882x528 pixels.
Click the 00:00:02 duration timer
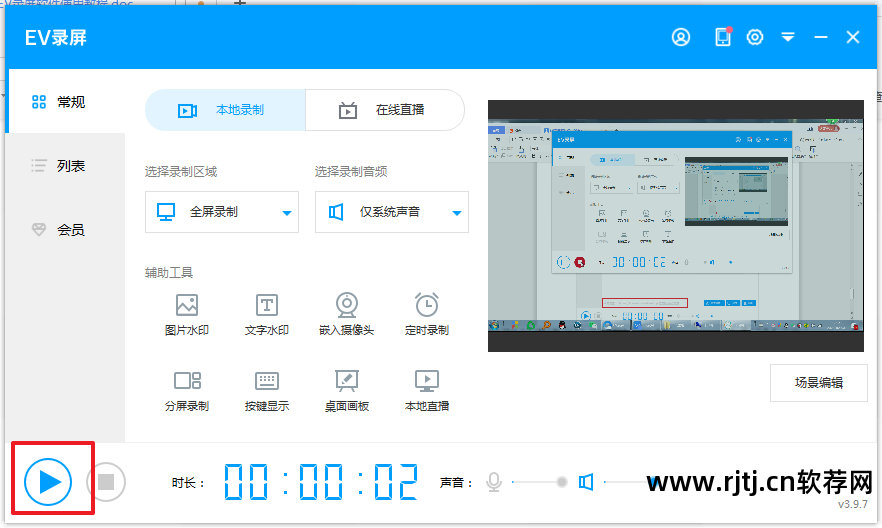(x=321, y=482)
